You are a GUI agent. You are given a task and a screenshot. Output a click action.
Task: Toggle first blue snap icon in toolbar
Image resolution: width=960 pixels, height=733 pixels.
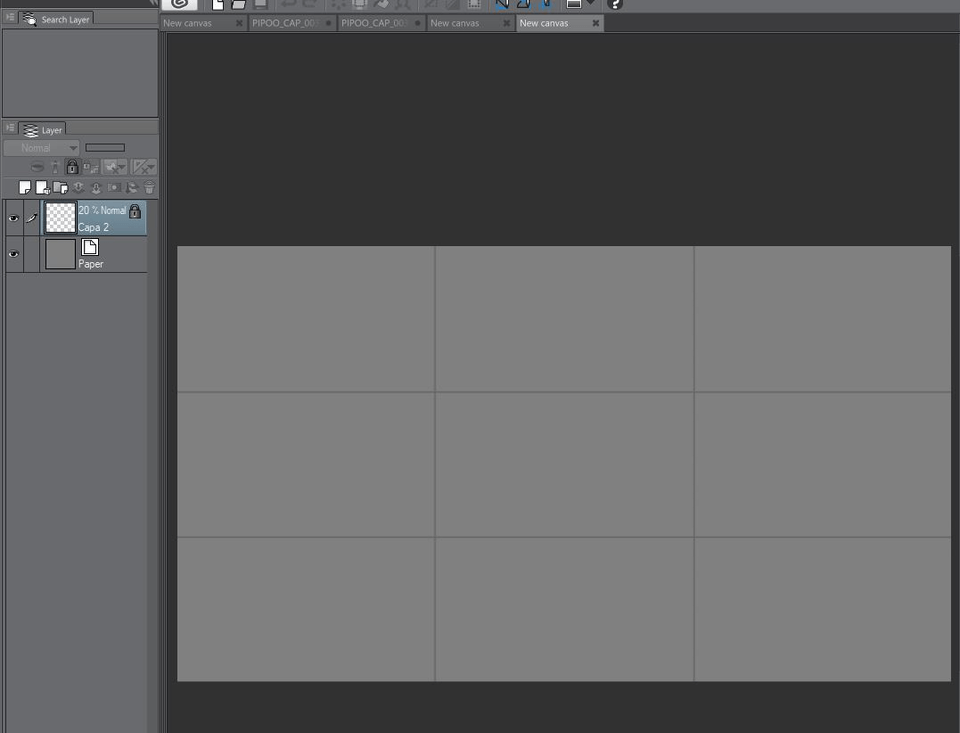tap(501, 4)
